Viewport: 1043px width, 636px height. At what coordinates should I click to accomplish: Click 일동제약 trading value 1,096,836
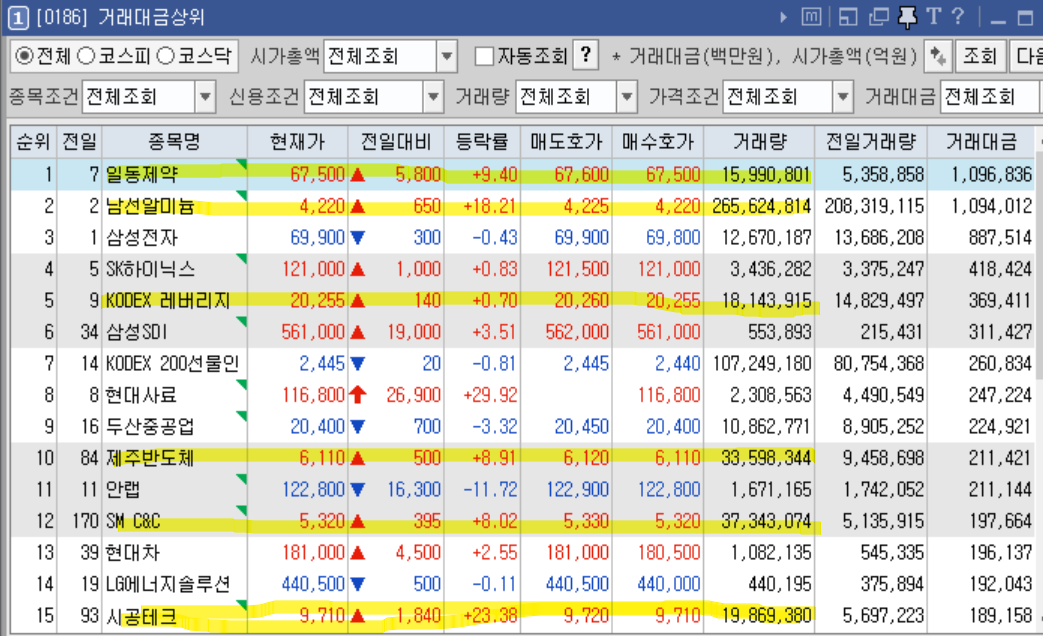[991, 174]
